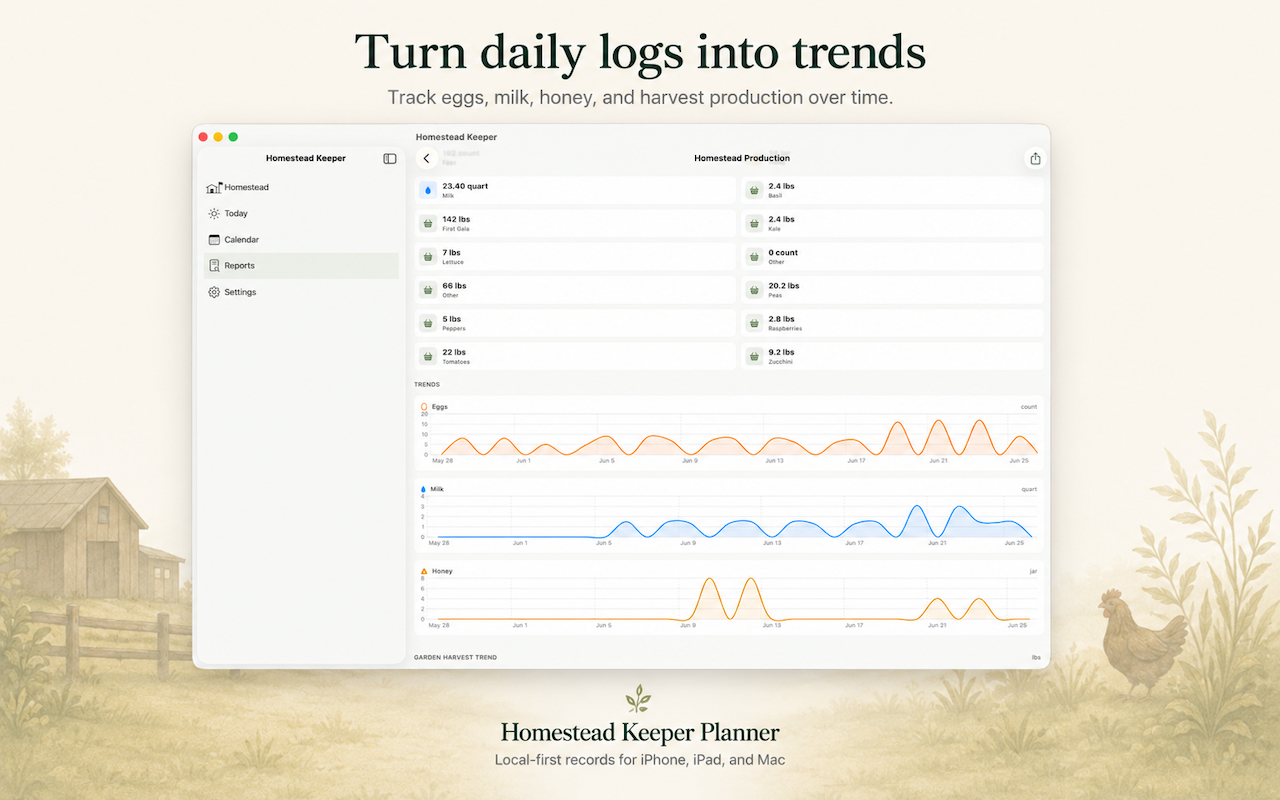Image resolution: width=1280 pixels, height=800 pixels.
Task: Click the '20.2 lbs' Peas value
Action: click(x=784, y=286)
